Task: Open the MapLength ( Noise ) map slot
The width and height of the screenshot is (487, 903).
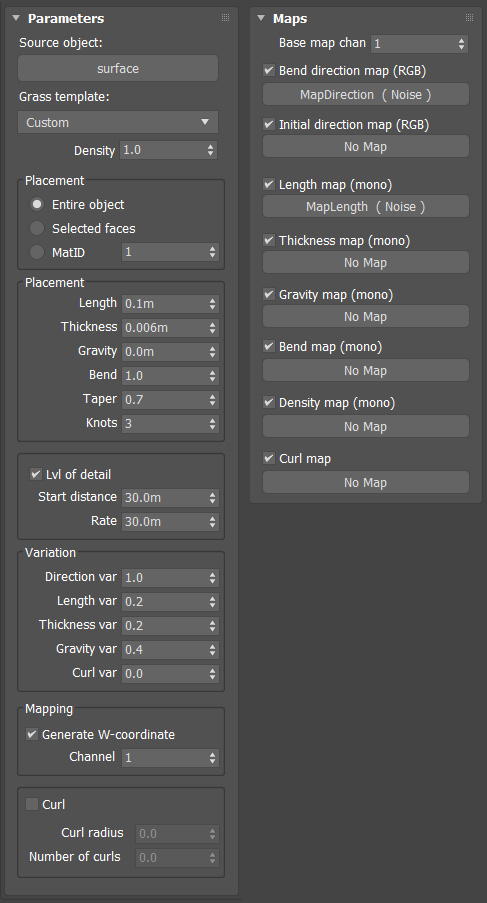Action: [x=366, y=207]
